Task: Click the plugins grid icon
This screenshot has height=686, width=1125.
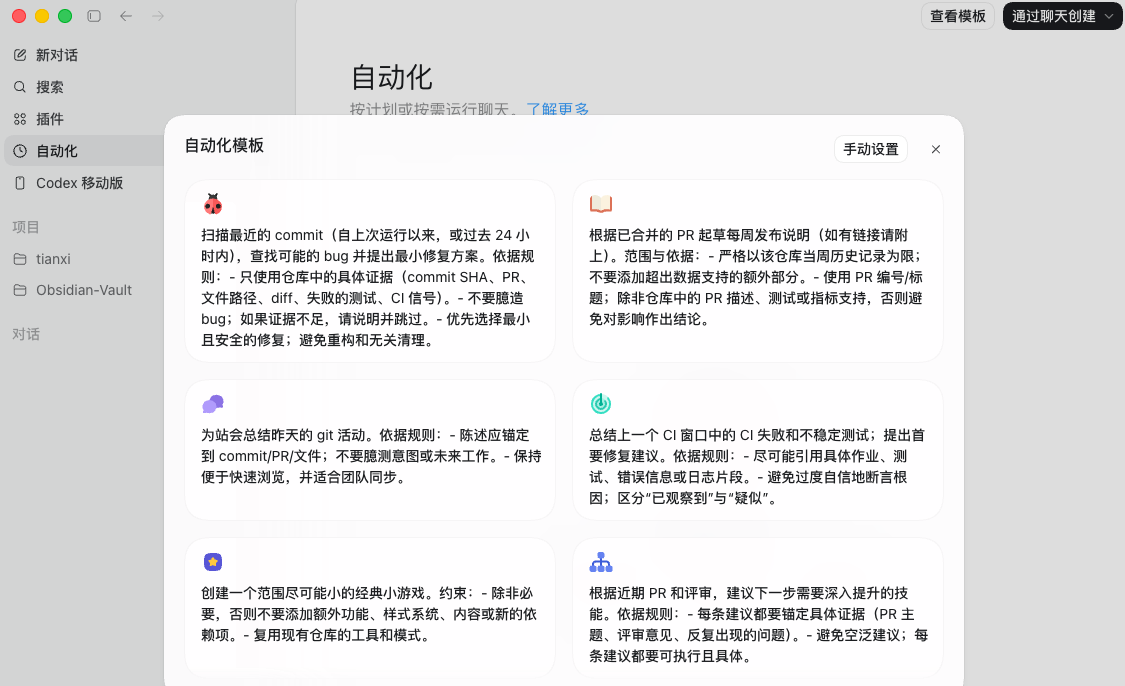Action: (x=20, y=119)
